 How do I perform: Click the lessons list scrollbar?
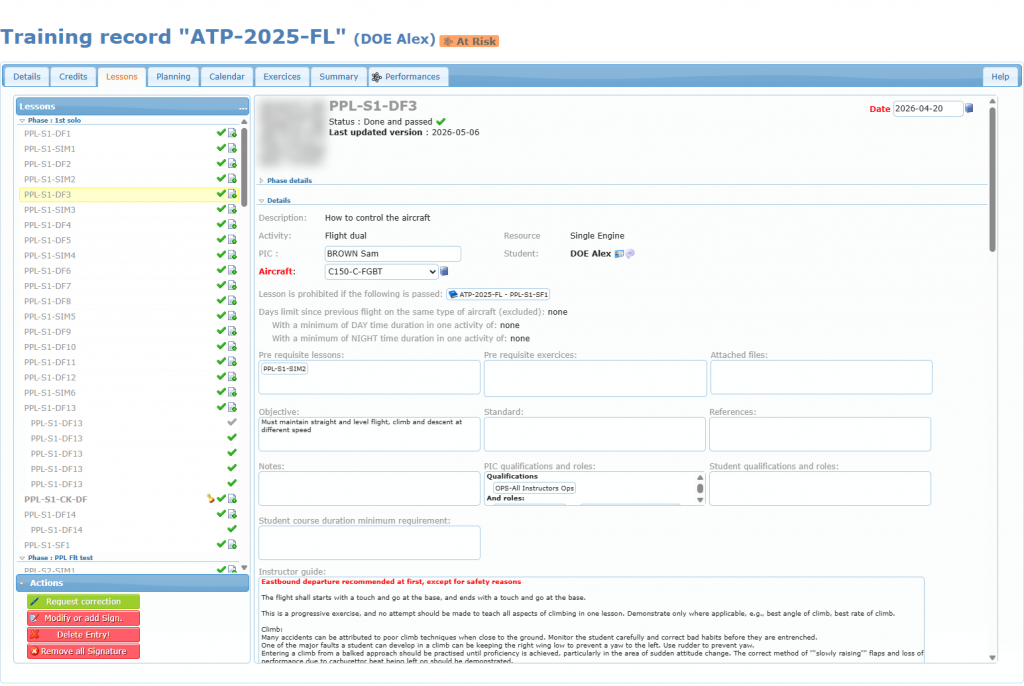coord(244,167)
